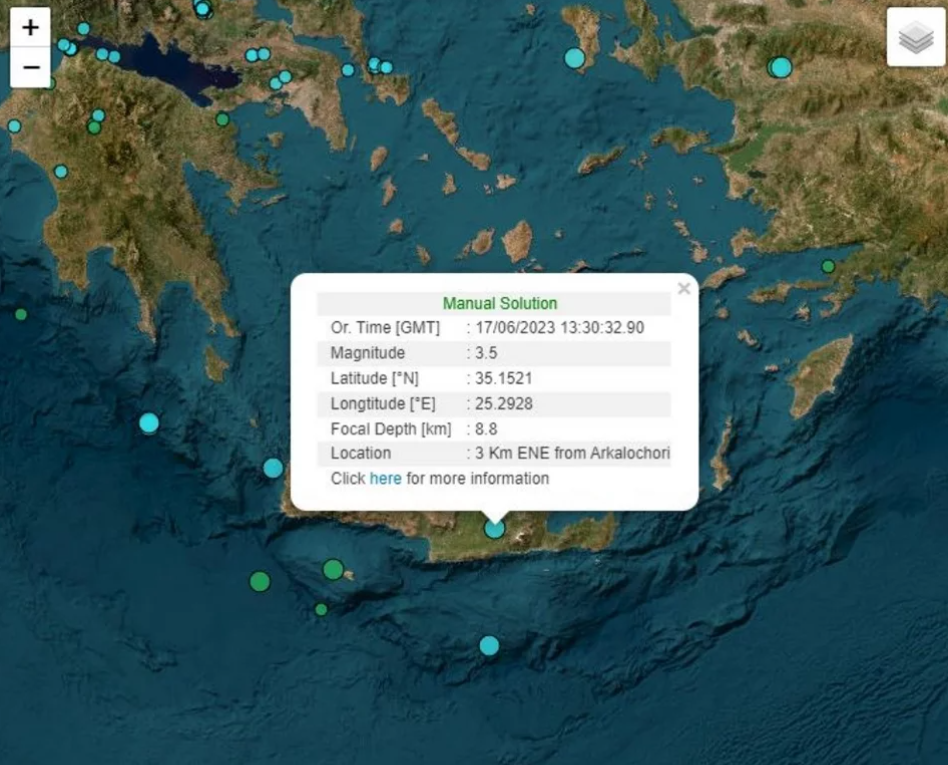Zoom out the map with minus button

30,67
